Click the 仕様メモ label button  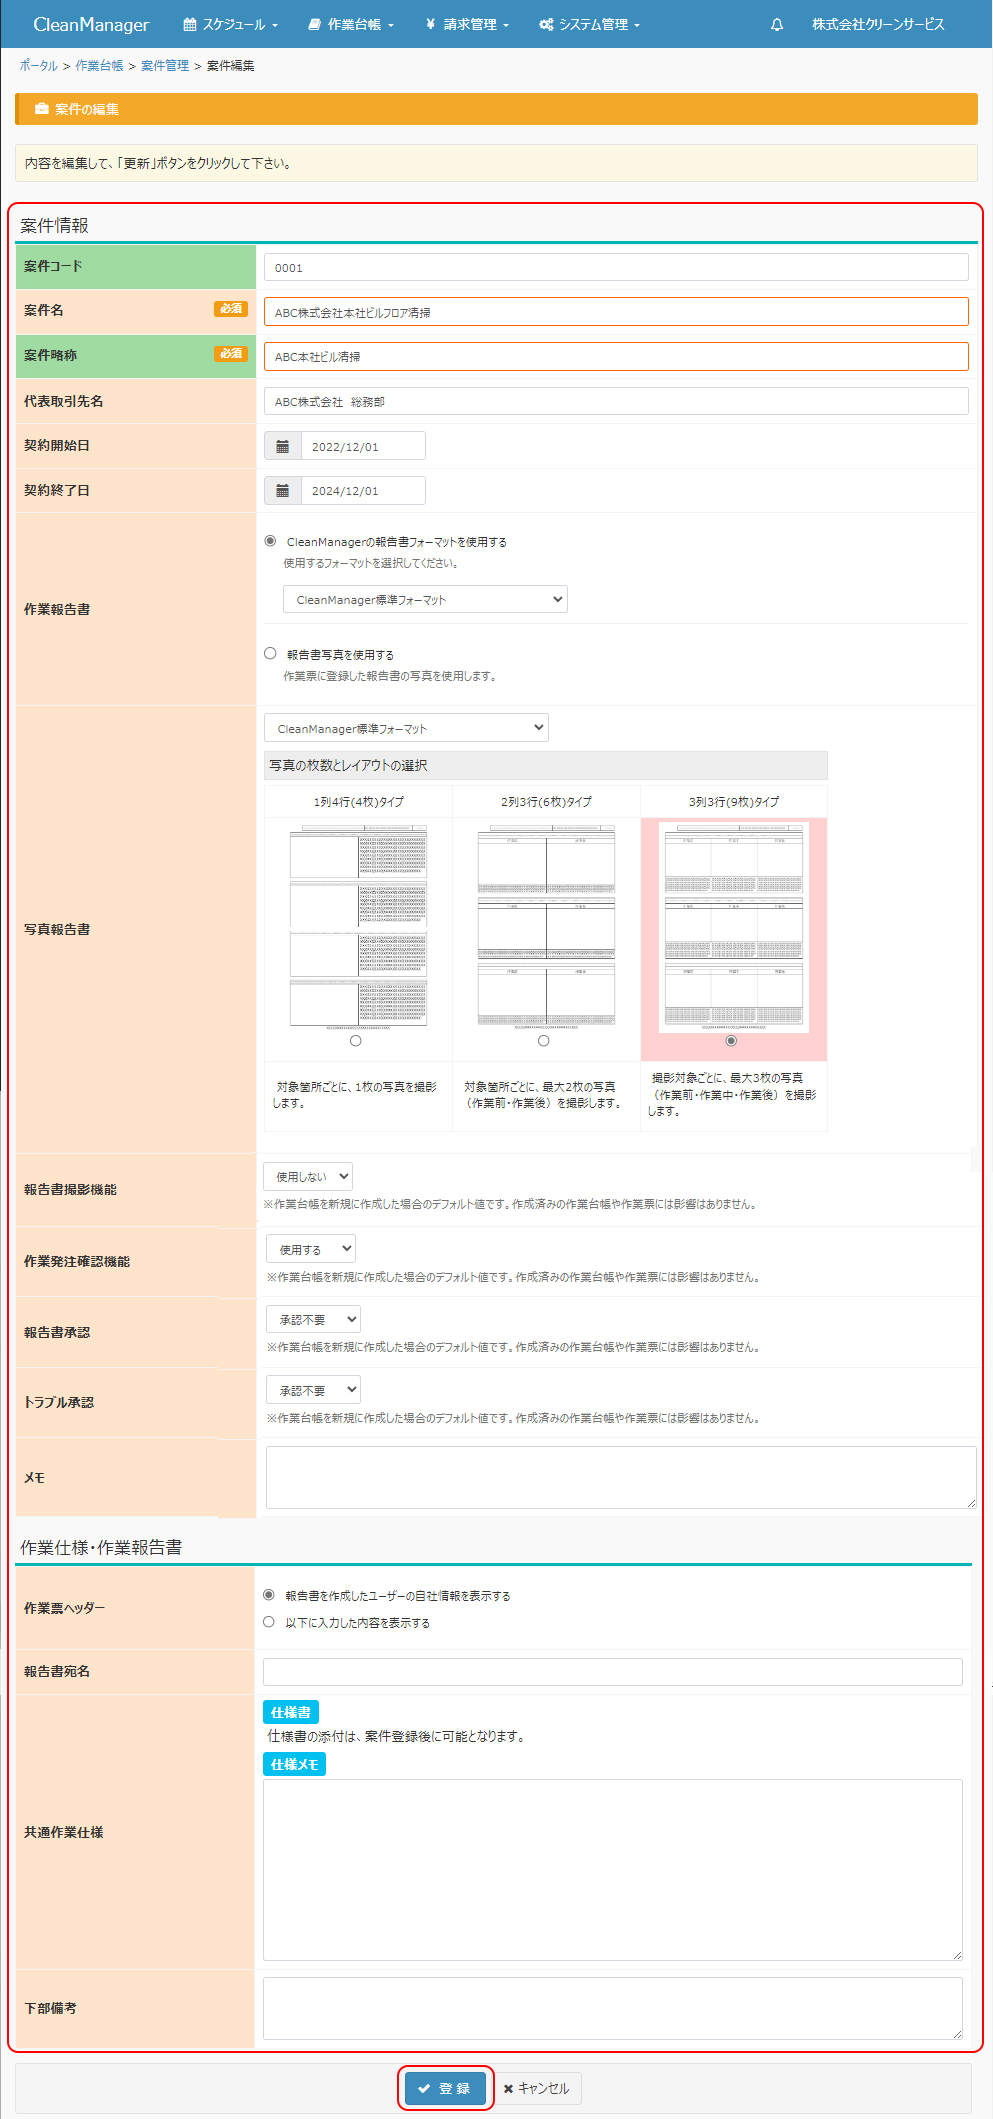(x=294, y=1764)
